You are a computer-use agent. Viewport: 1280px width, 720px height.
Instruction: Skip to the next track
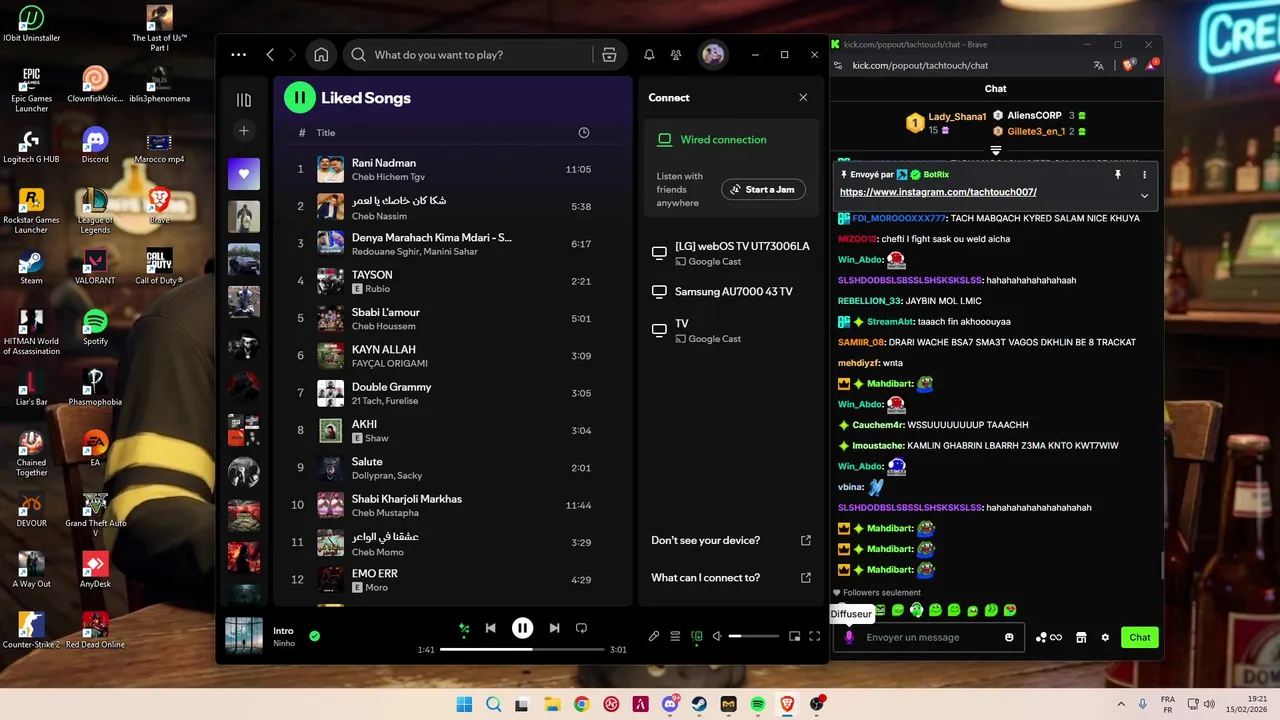coord(554,628)
